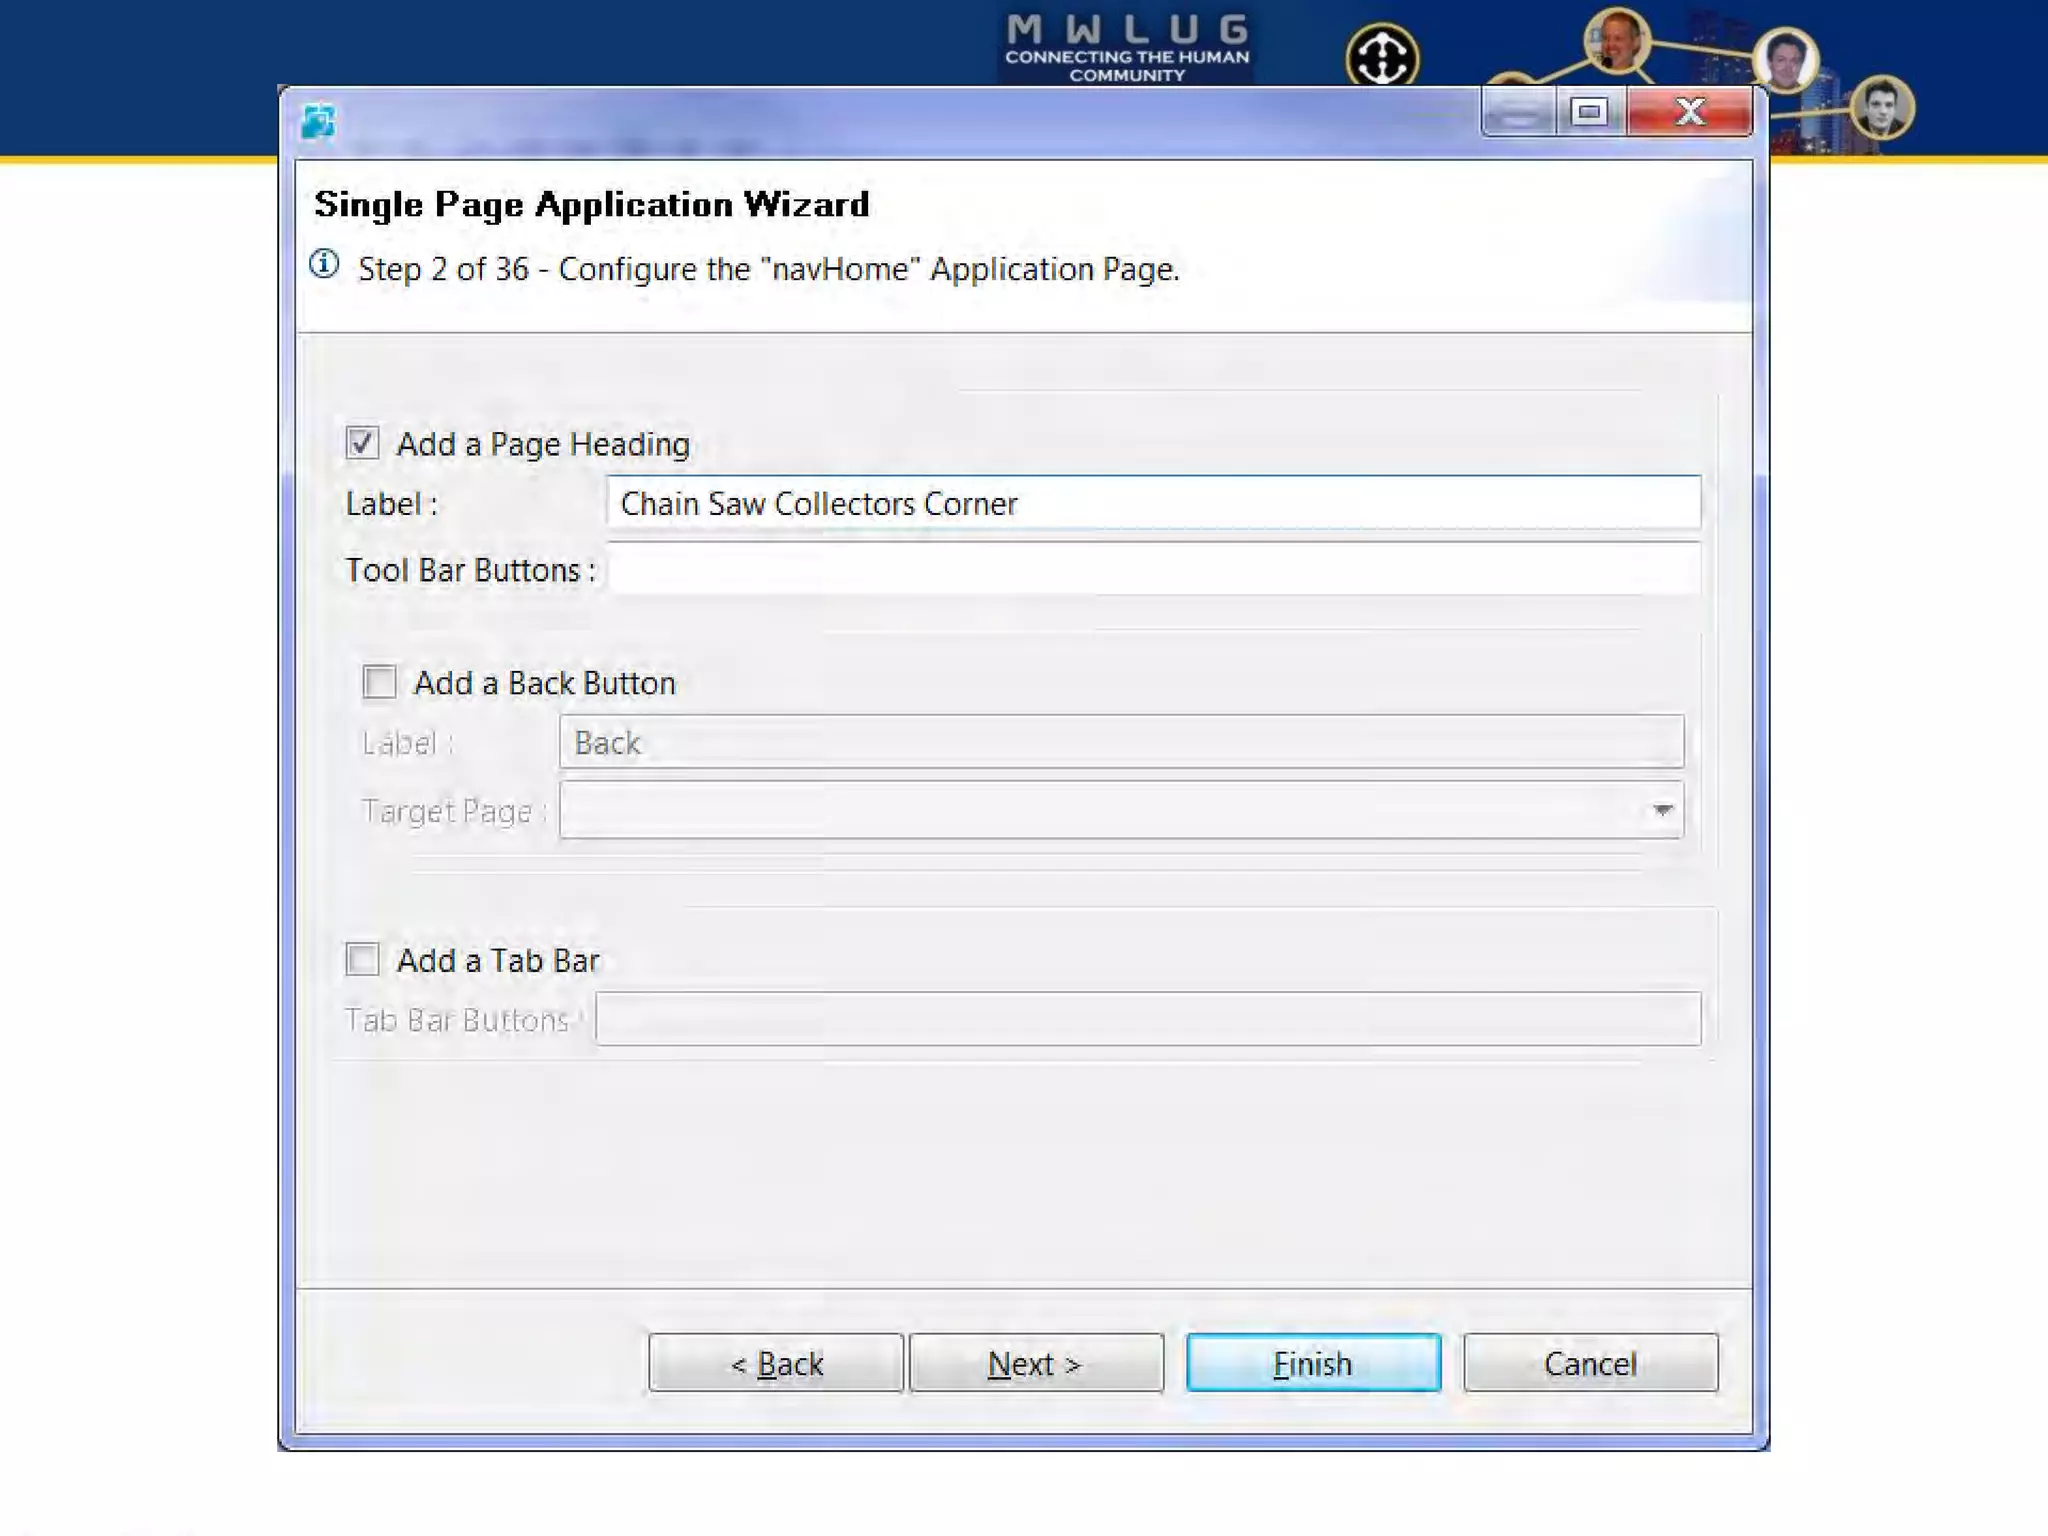Click the top-left presenter portrait in banner

pos(1616,42)
